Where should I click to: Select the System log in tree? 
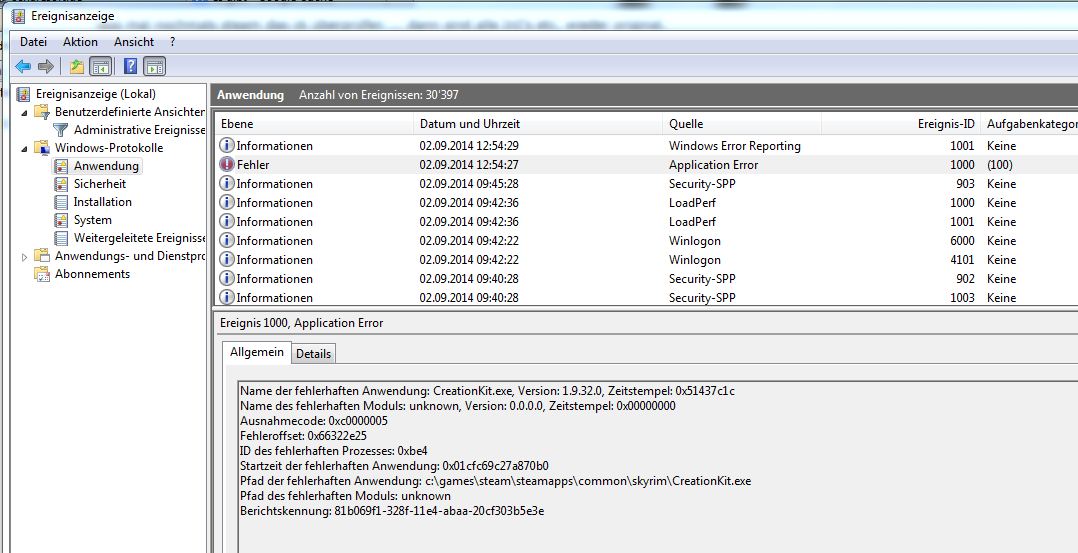92,220
